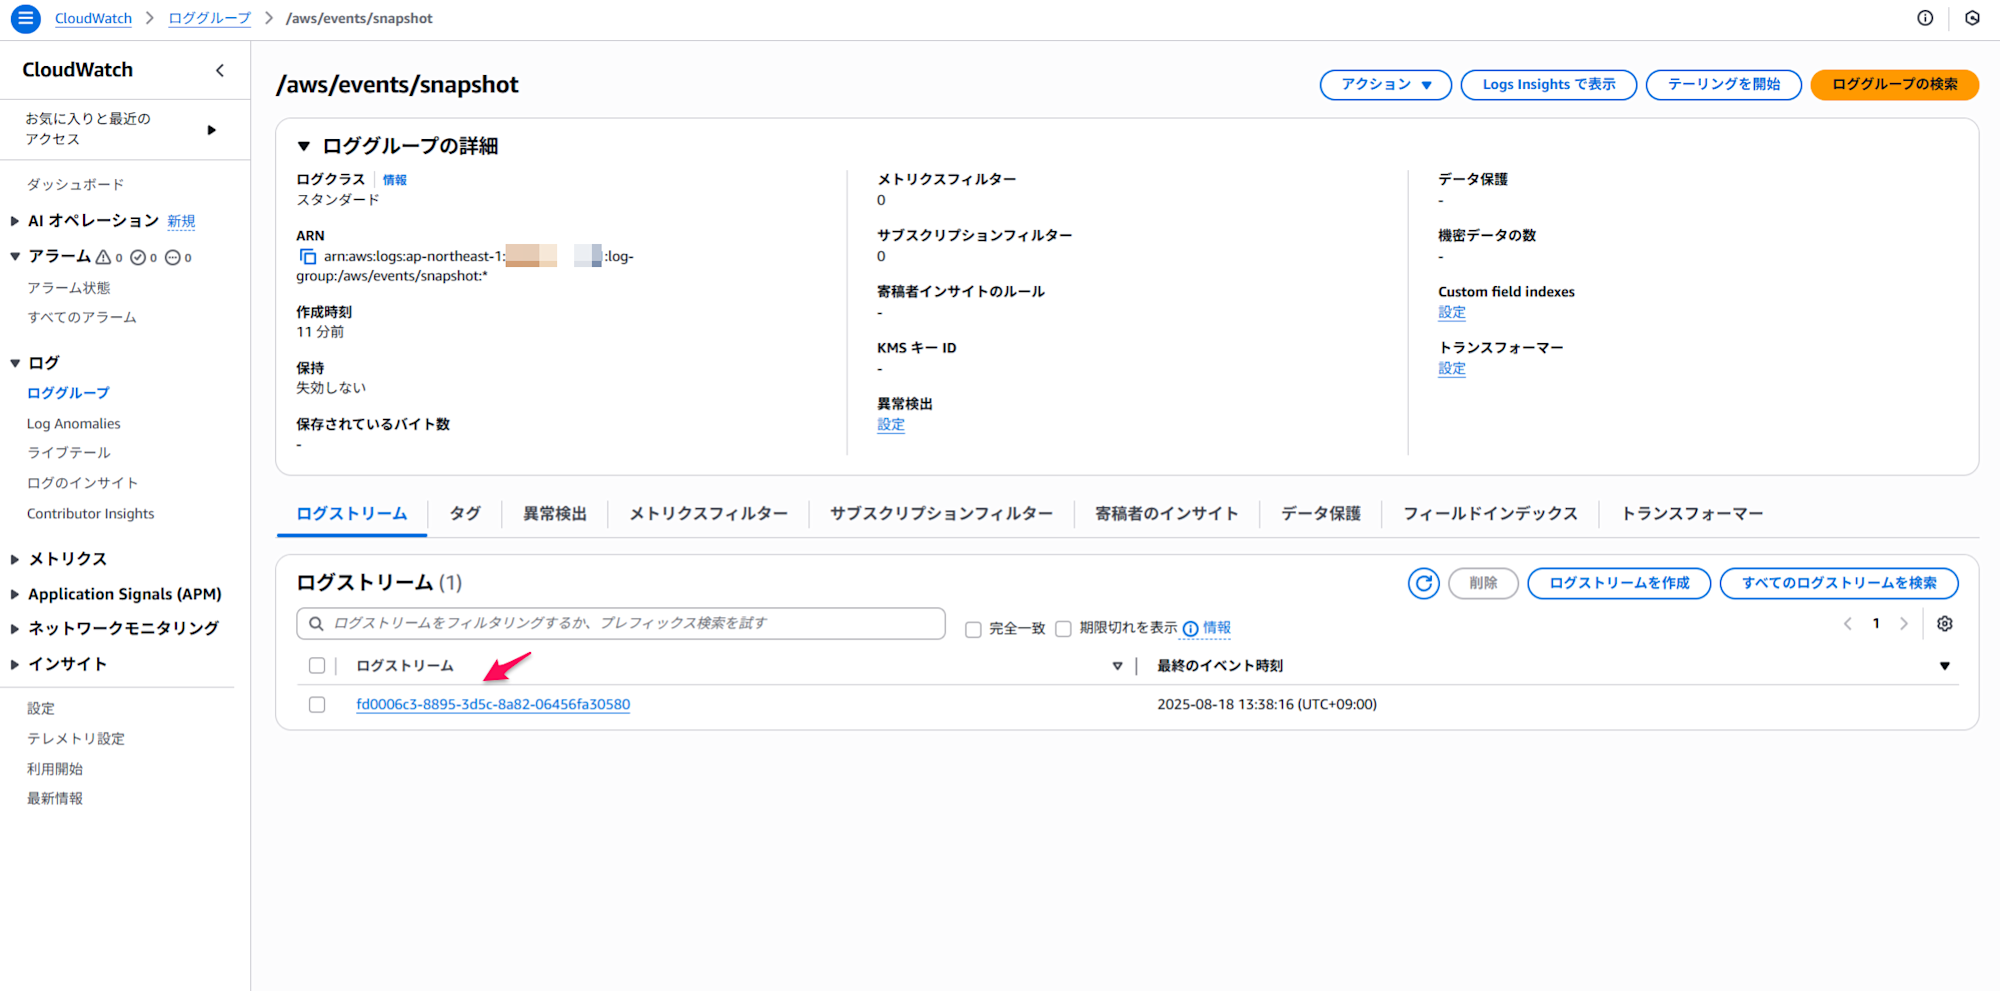
Task: Collapse the アラーム sidebar section
Action: point(15,257)
